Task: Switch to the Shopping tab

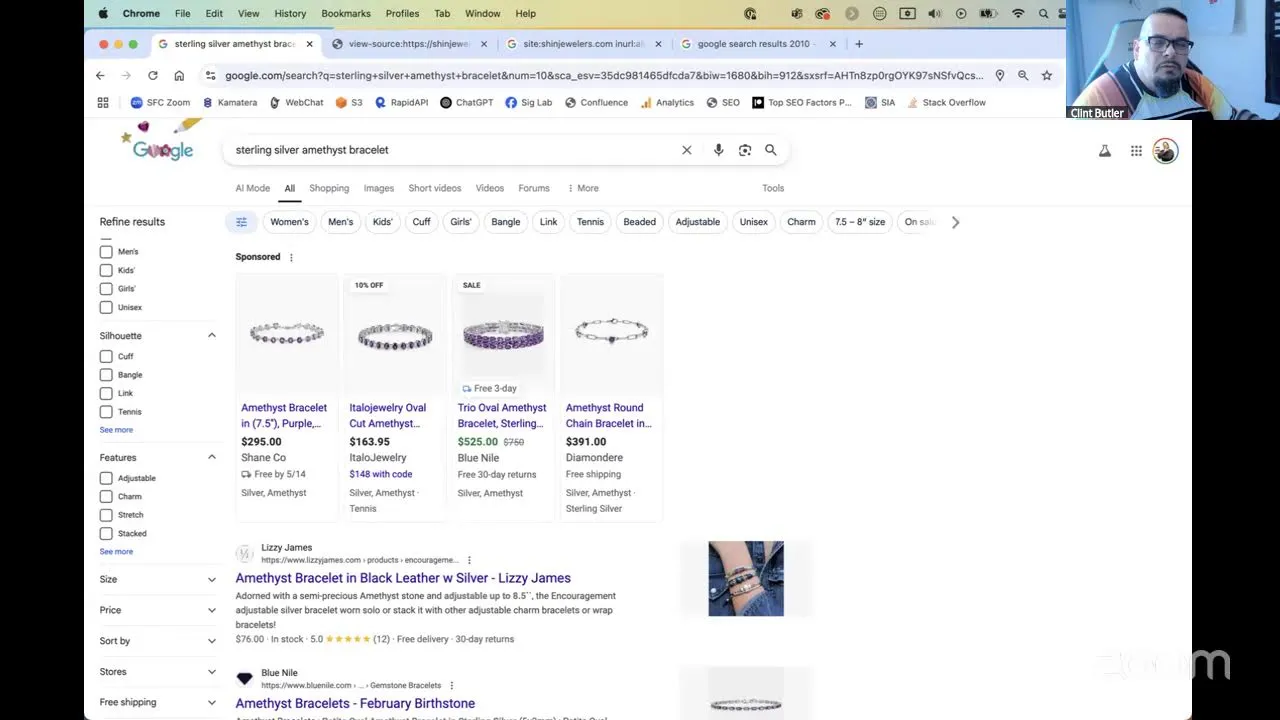Action: 329,188
